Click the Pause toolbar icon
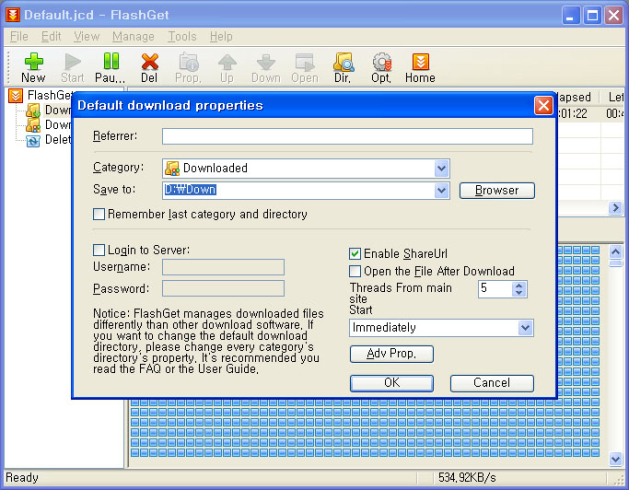This screenshot has width=629, height=490. click(110, 67)
